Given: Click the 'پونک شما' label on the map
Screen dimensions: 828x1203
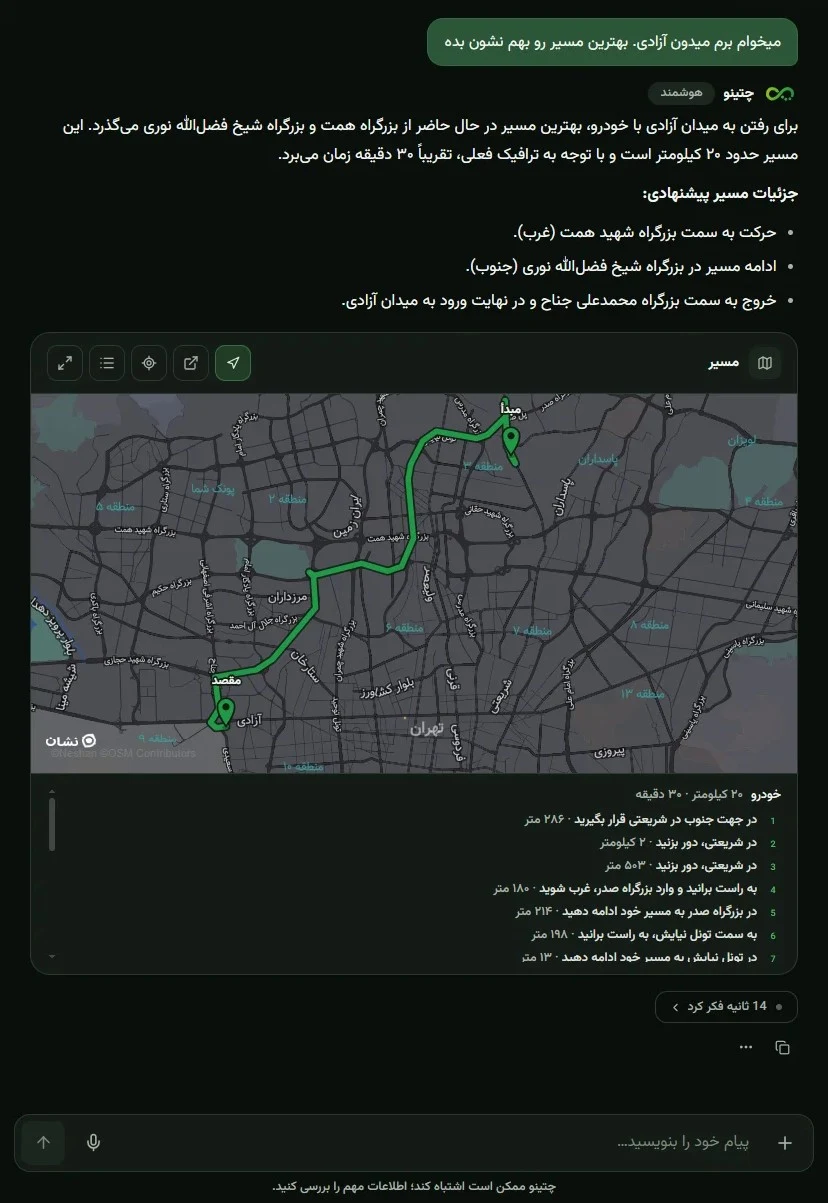Looking at the screenshot, I should click(212, 489).
